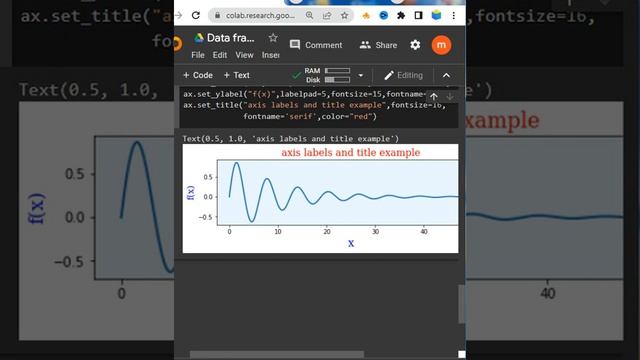The width and height of the screenshot is (640, 360).
Task: Click the ax.set_title code line
Action: point(314,105)
